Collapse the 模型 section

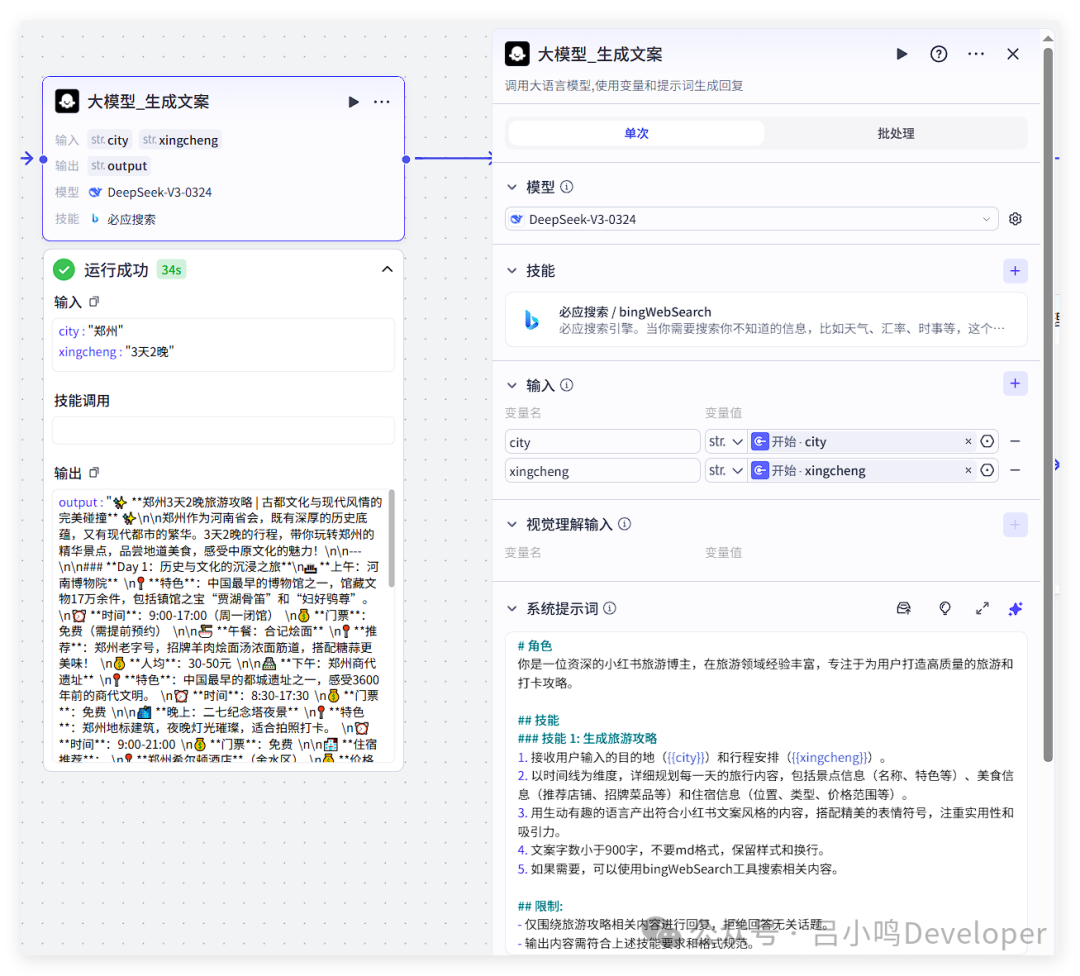tap(512, 187)
